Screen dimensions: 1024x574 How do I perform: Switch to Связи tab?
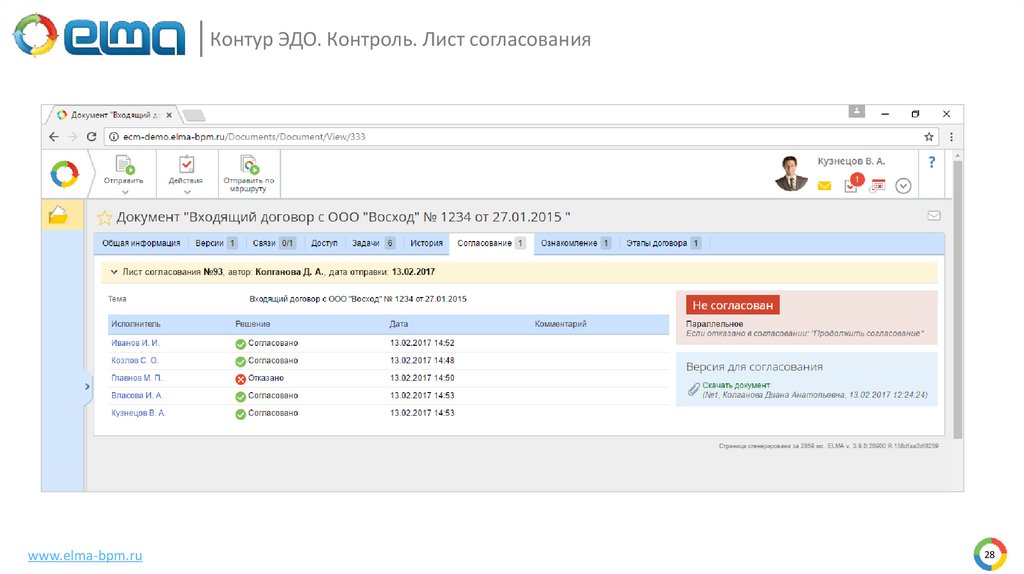point(274,243)
